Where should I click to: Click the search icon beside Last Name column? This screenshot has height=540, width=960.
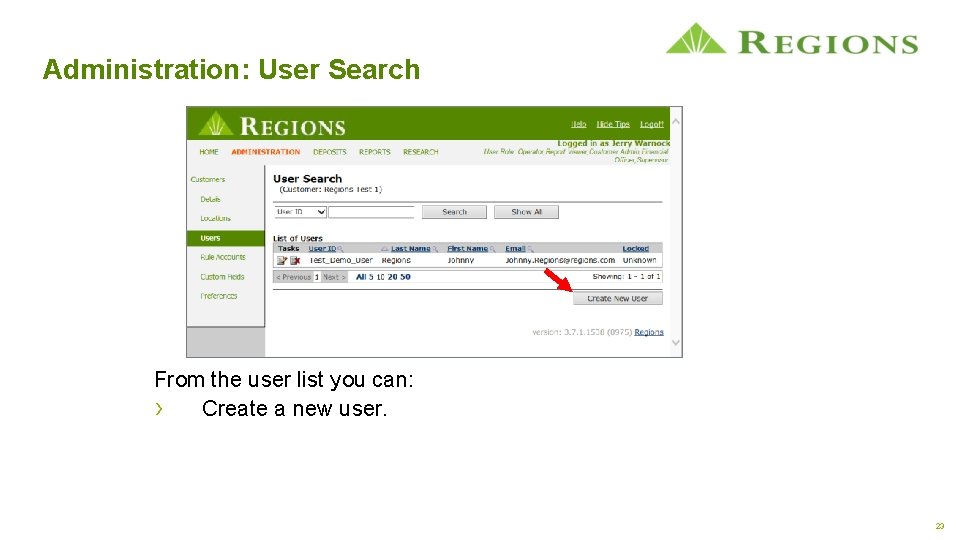435,249
